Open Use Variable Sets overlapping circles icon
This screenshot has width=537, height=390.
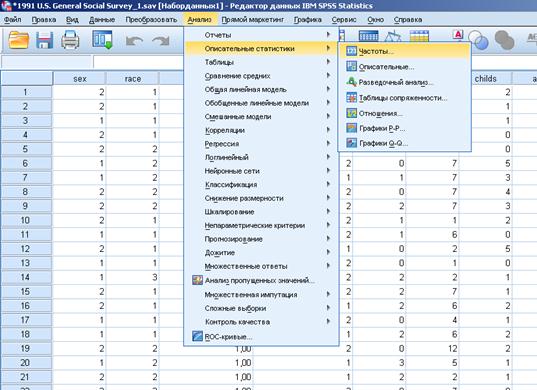(478, 40)
